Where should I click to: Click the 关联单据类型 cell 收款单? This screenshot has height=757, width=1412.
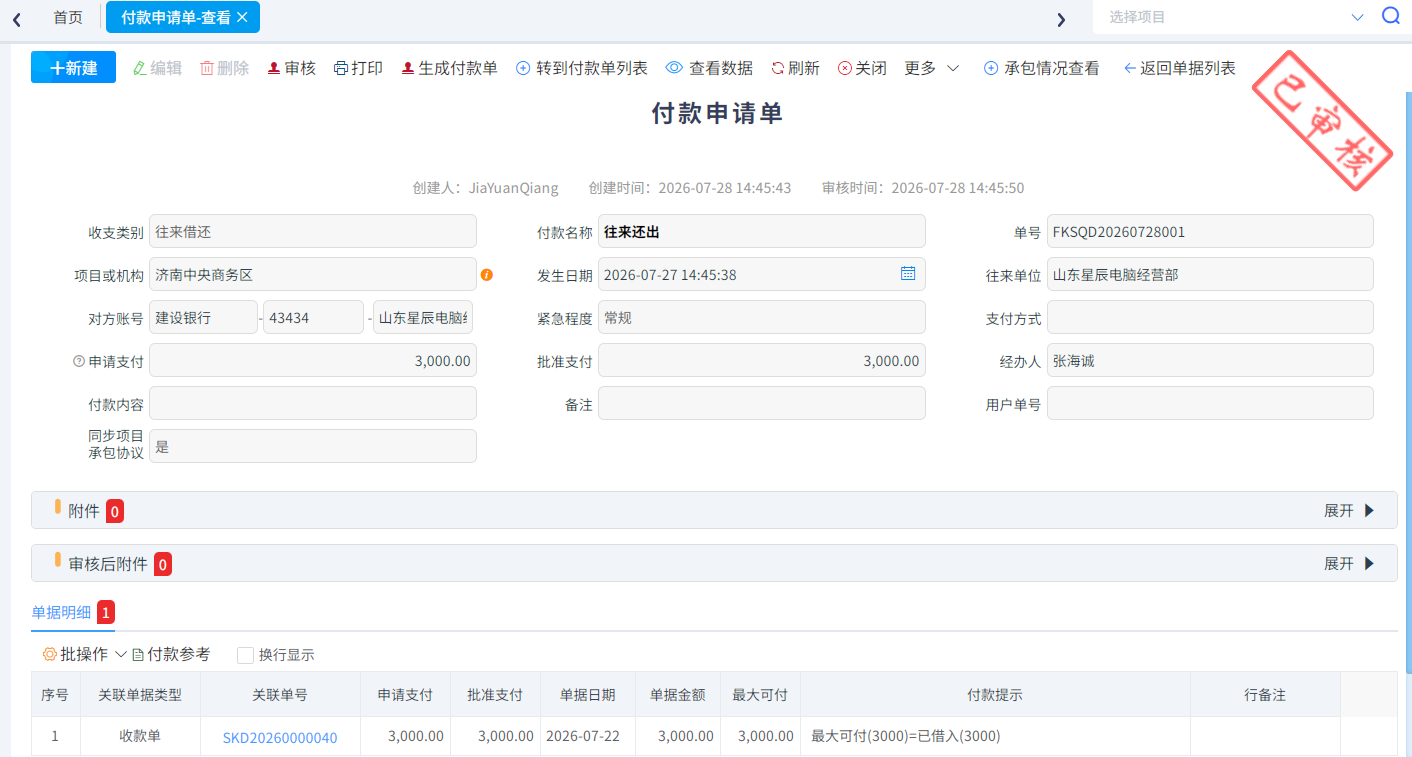pyautogui.click(x=140, y=737)
